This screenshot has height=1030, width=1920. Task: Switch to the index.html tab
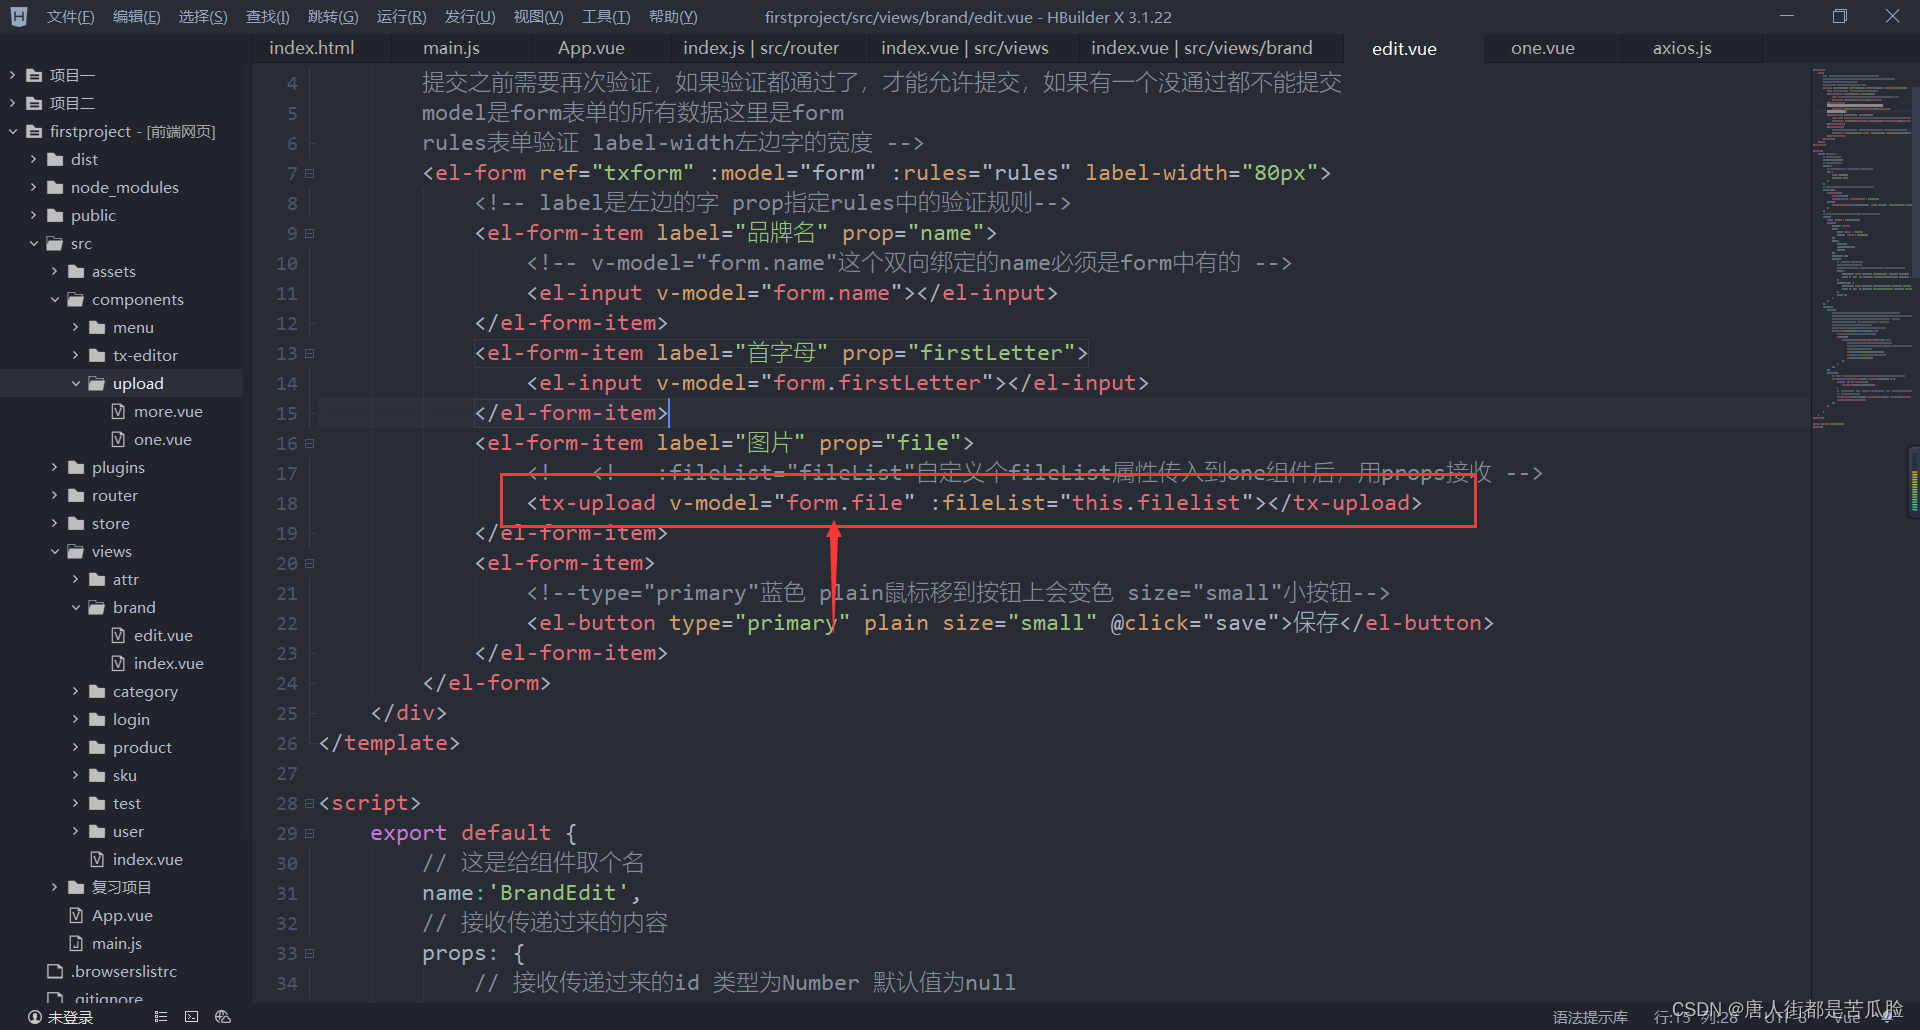tap(312, 48)
